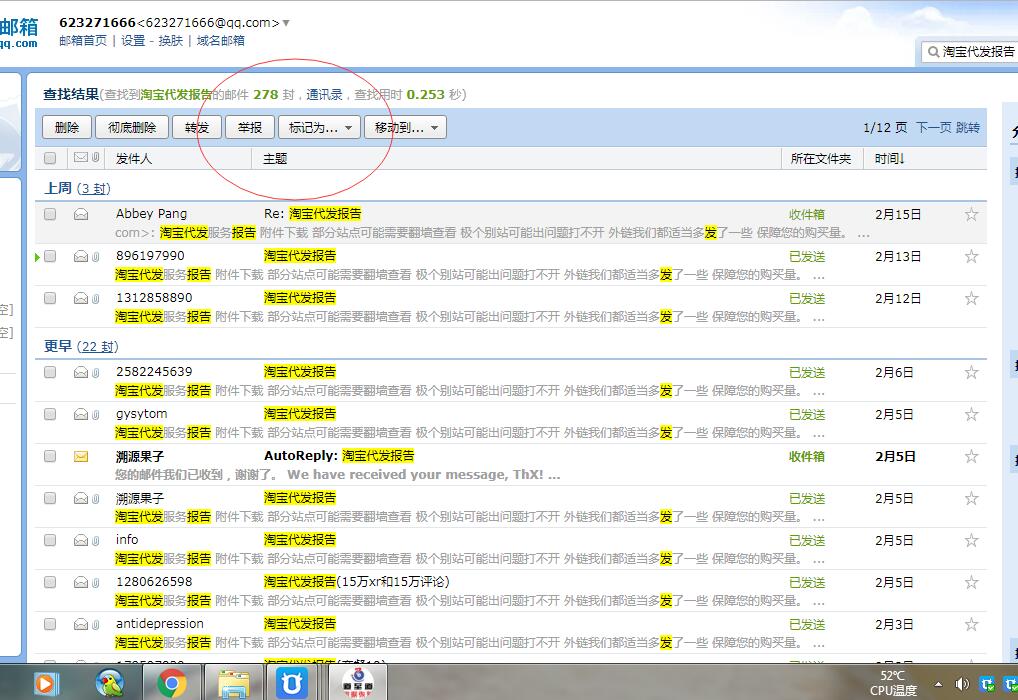
Task: Star the 2582245639 email
Action: tap(971, 372)
